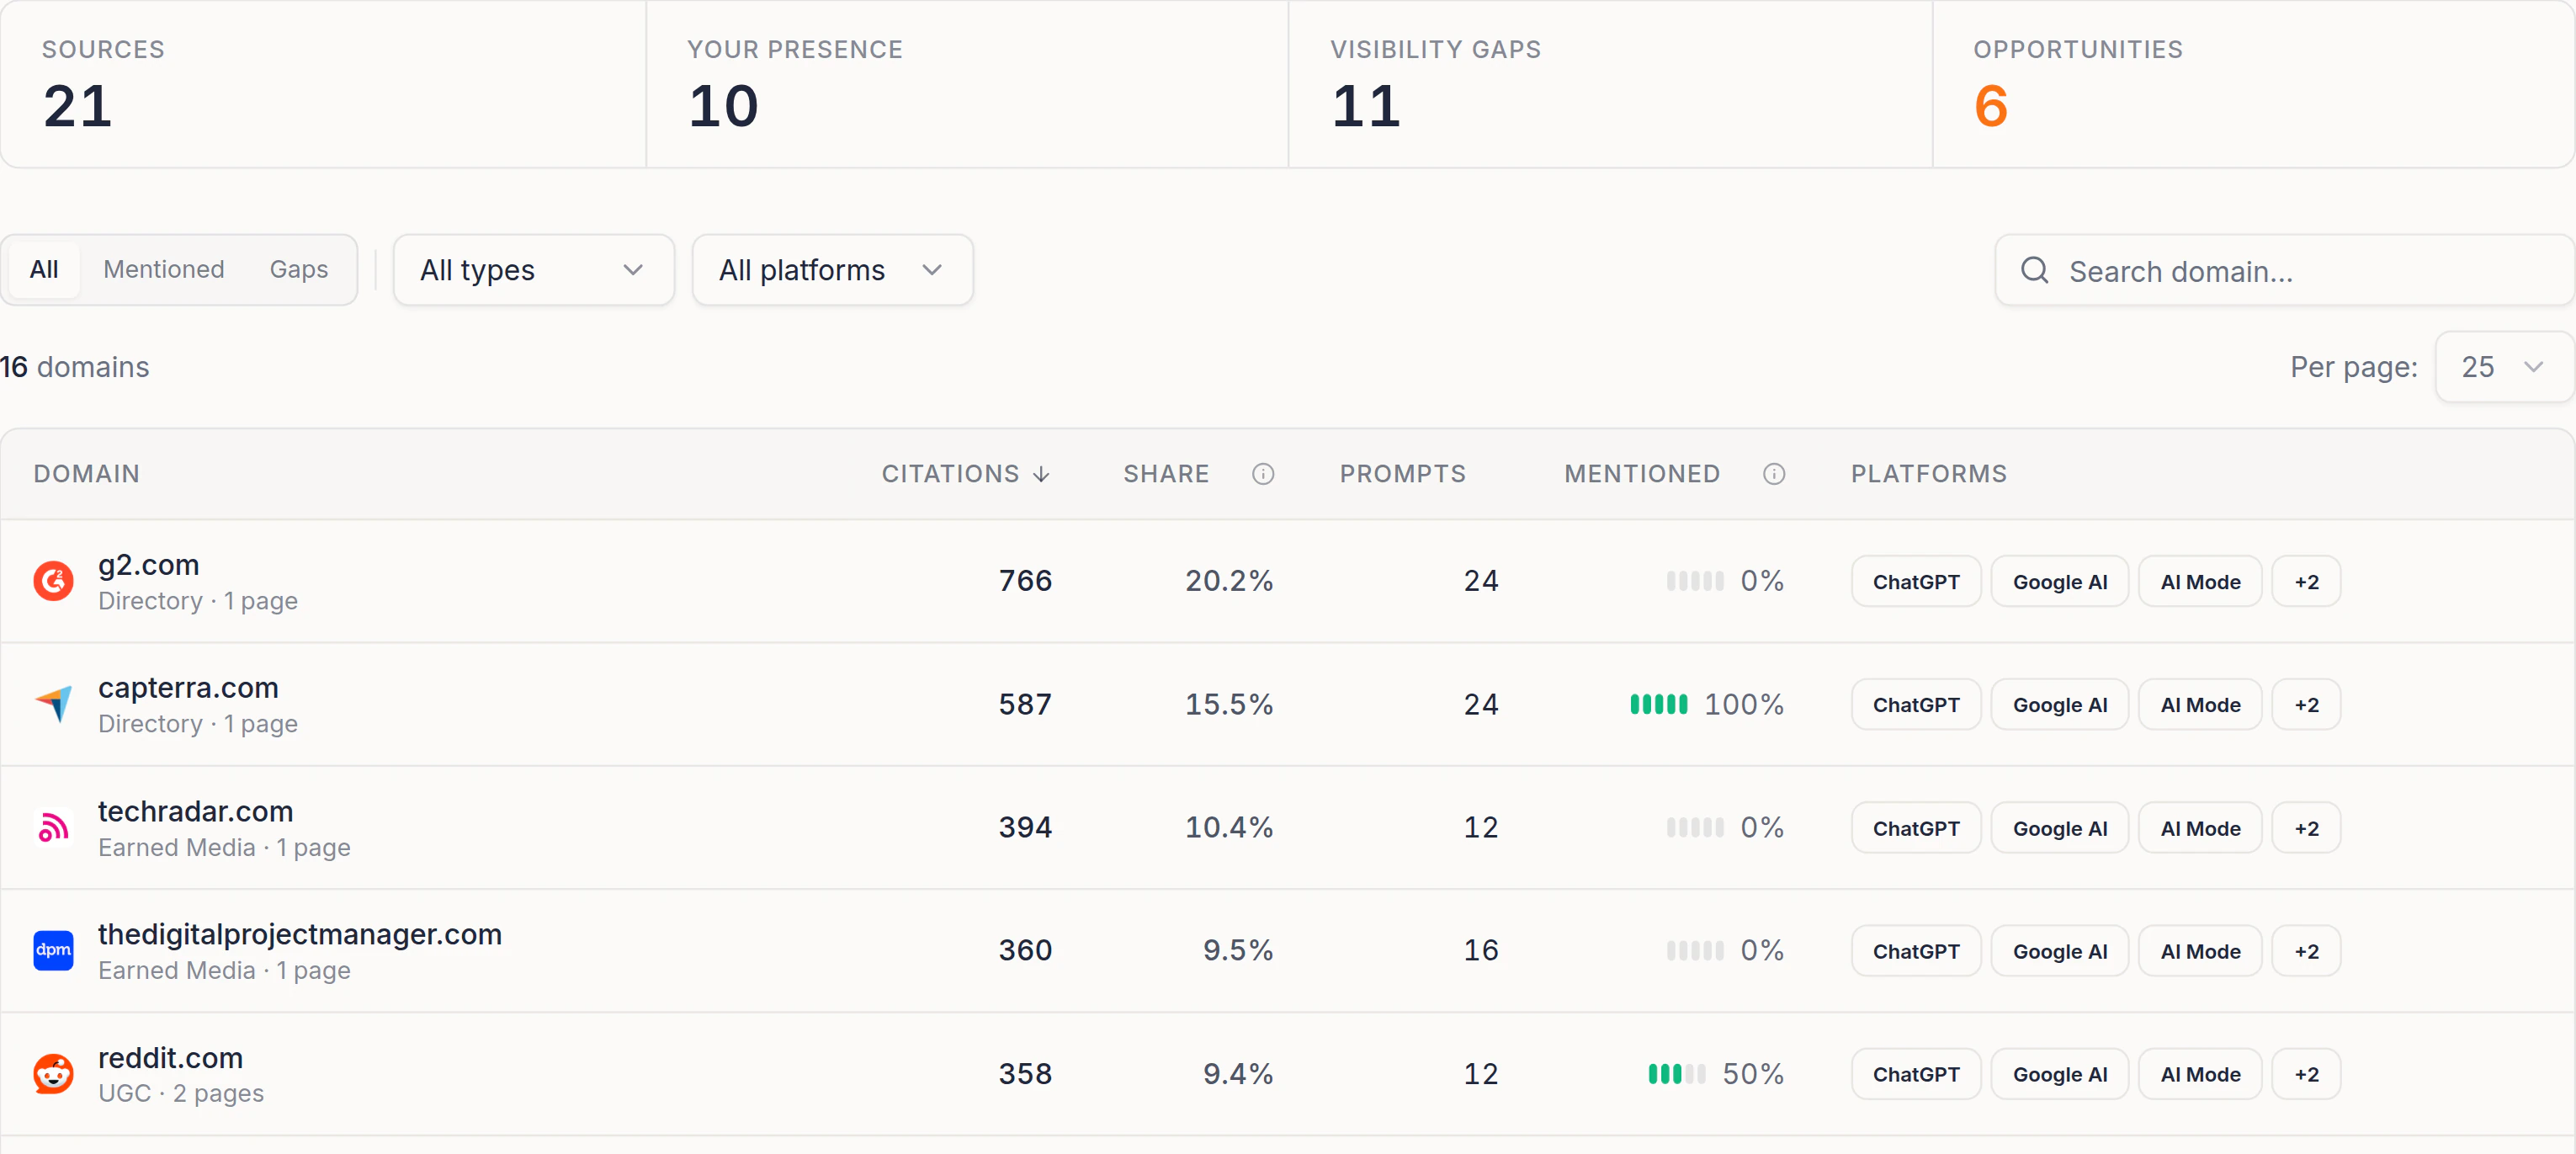
Task: Click the magnifier icon in search box
Action: coord(2034,270)
